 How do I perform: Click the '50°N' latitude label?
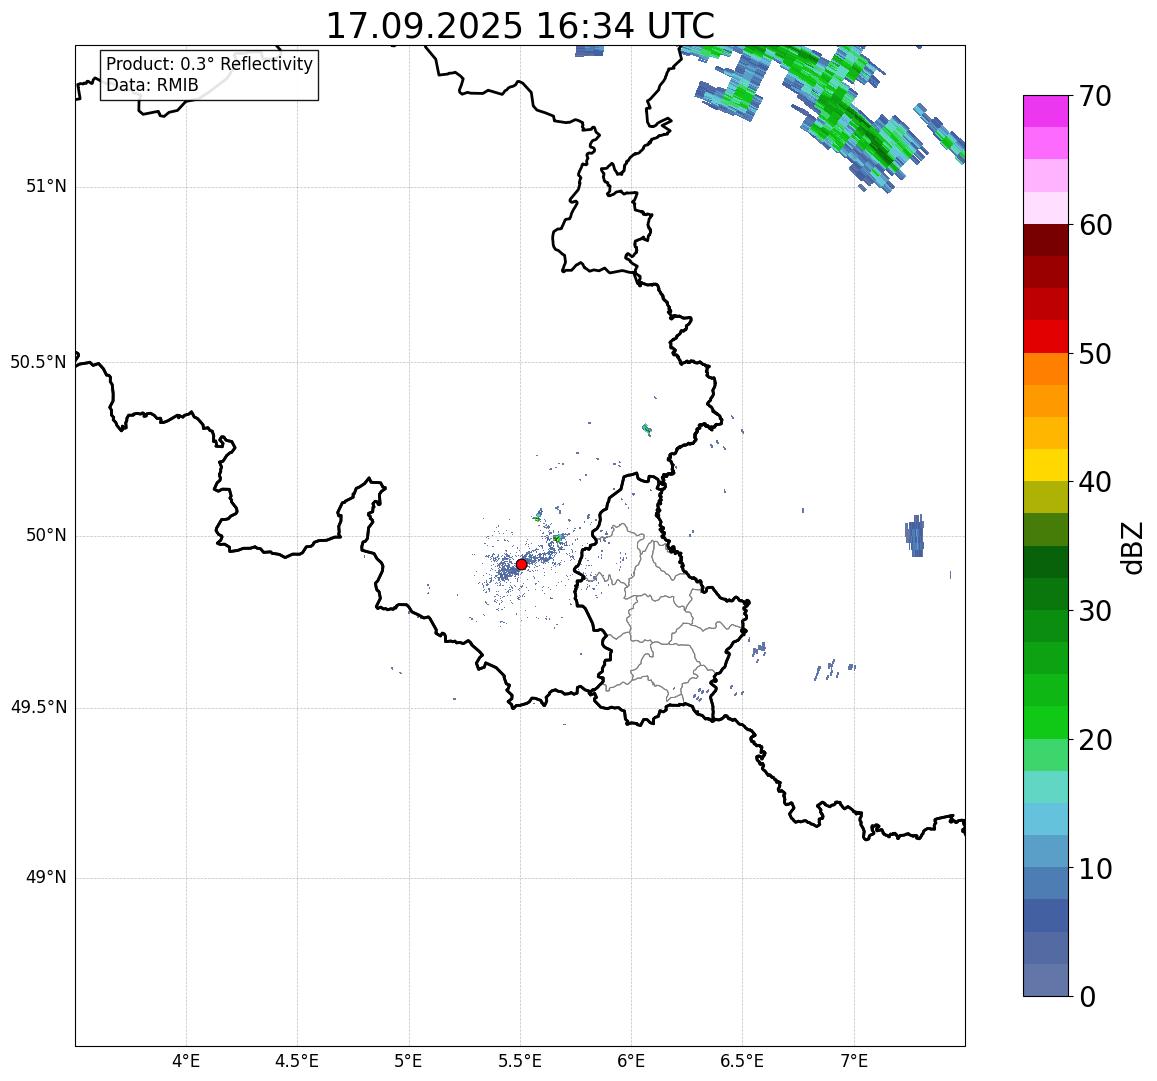click(x=46, y=536)
